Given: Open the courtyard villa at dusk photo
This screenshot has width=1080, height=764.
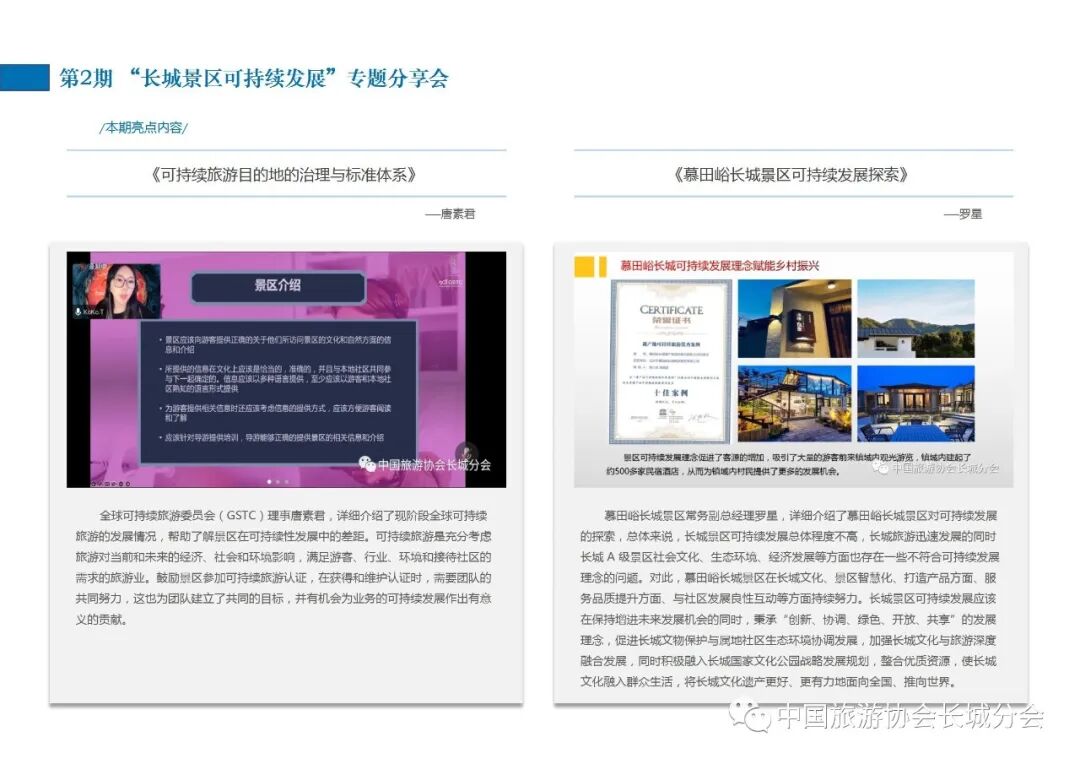Looking at the screenshot, I should tap(916, 404).
